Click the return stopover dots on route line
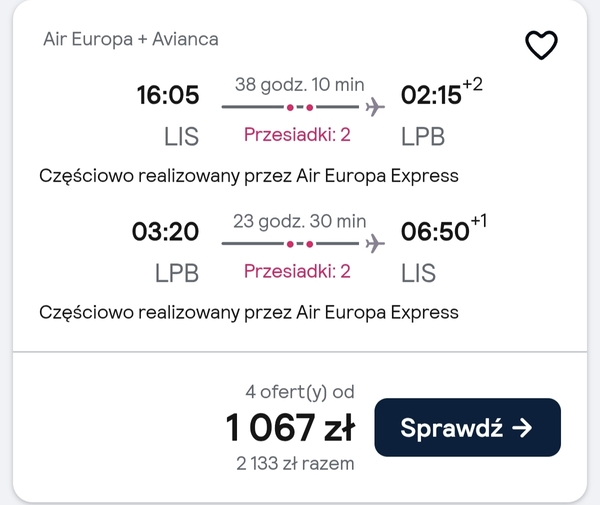 click(x=300, y=244)
